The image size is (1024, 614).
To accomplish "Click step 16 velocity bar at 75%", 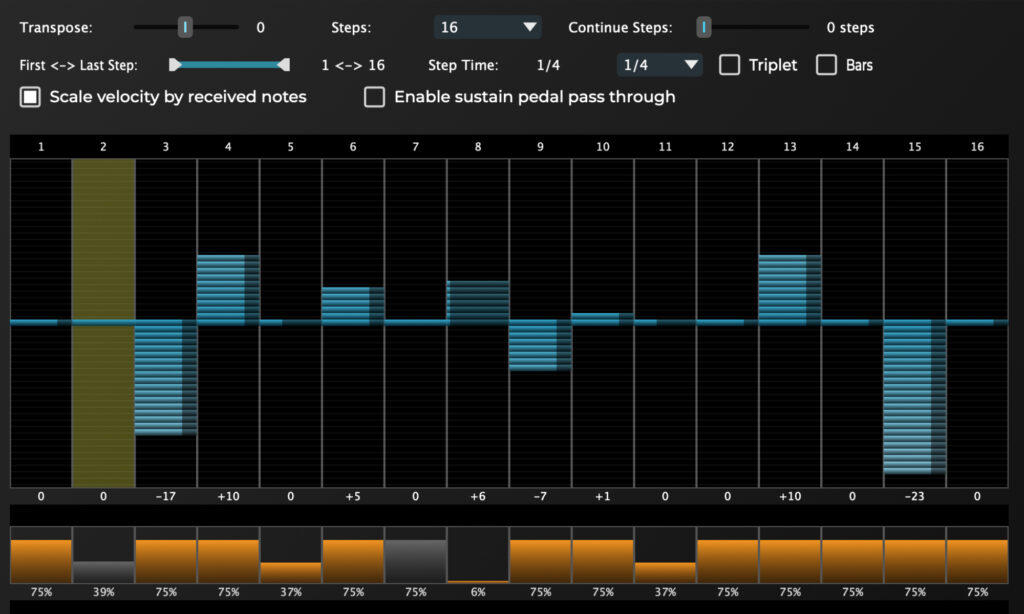I will [976, 561].
